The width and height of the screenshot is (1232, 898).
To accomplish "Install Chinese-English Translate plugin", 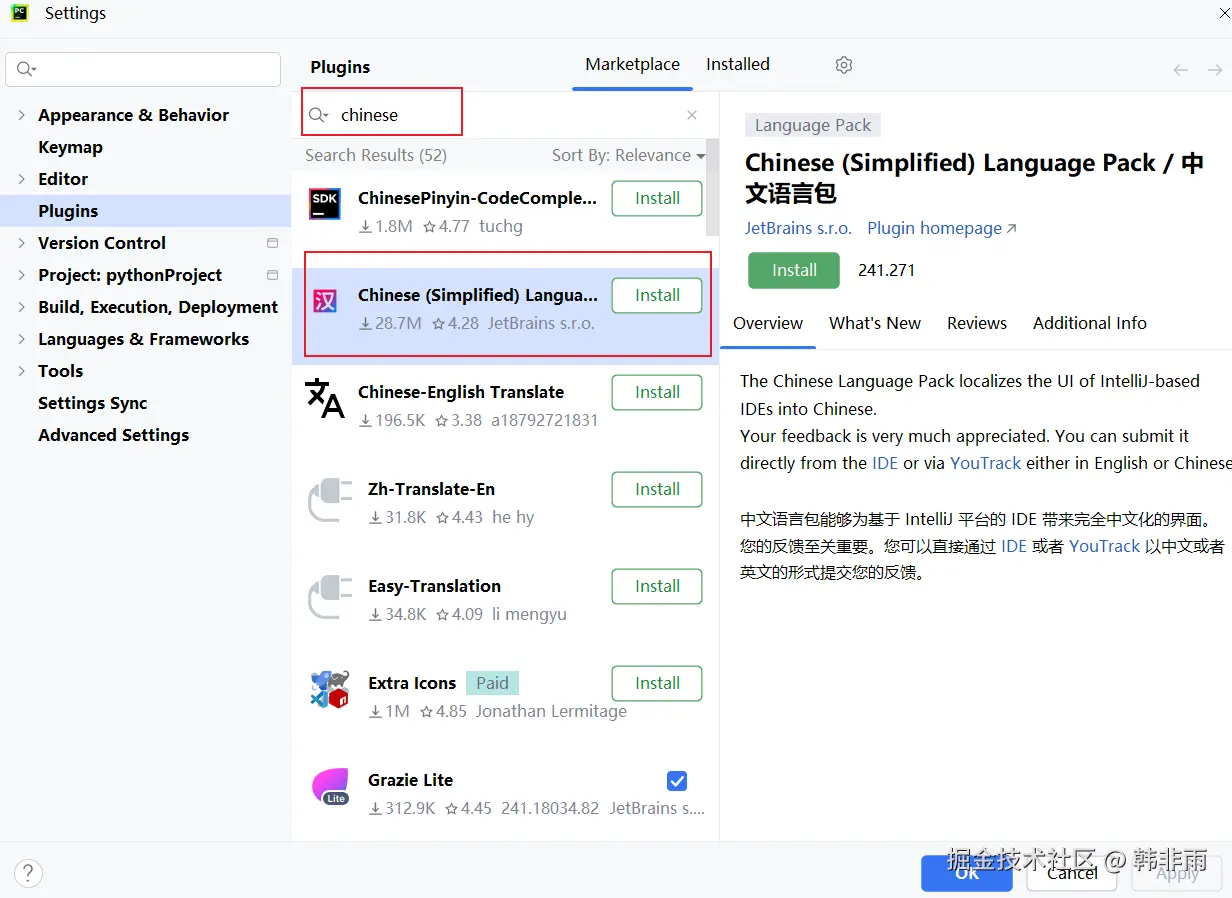I will tap(657, 392).
